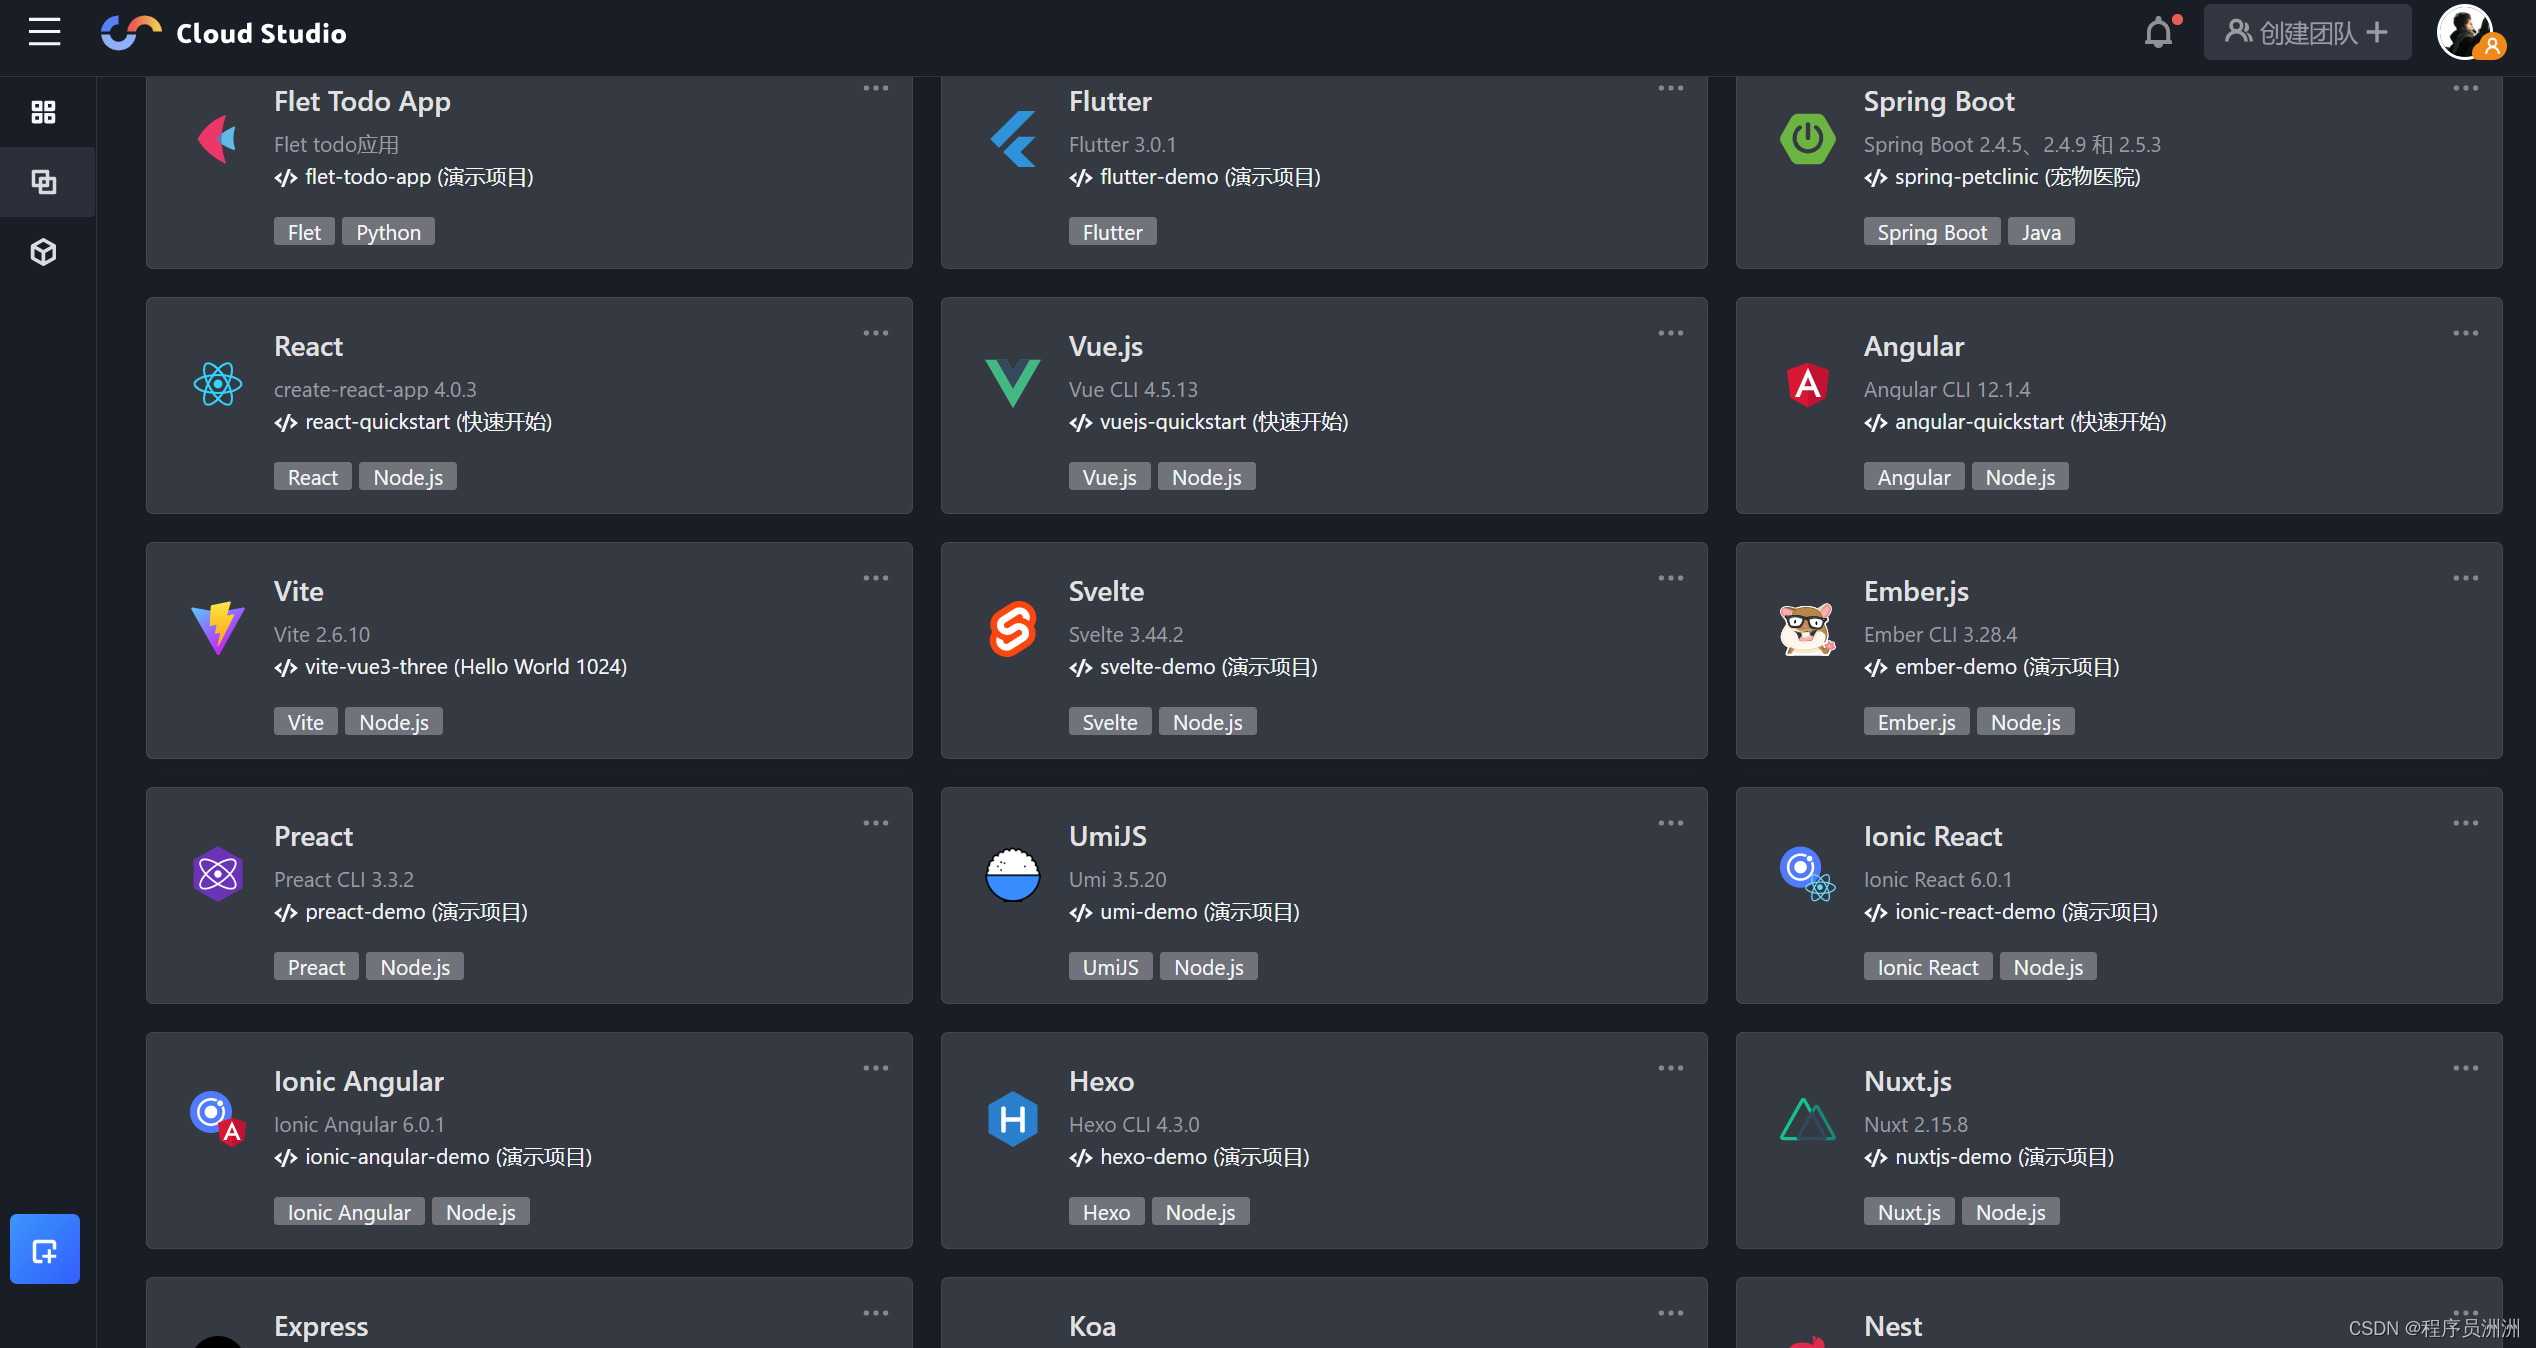Open the spring-petclinic project link
This screenshot has width=2536, height=1348.
coord(2002,177)
